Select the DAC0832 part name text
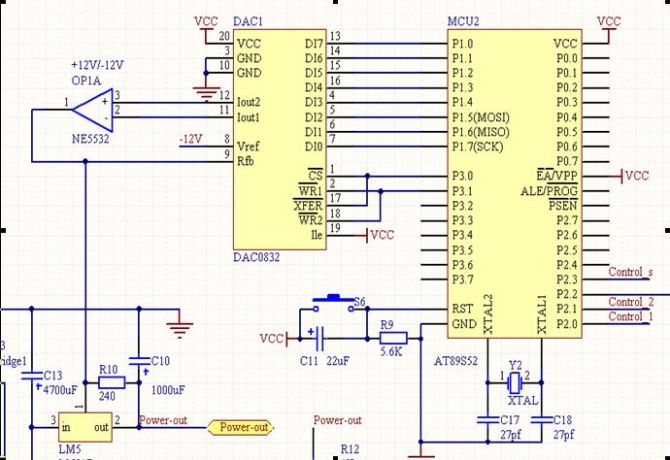Image resolution: width=670 pixels, height=460 pixels. 256,257
